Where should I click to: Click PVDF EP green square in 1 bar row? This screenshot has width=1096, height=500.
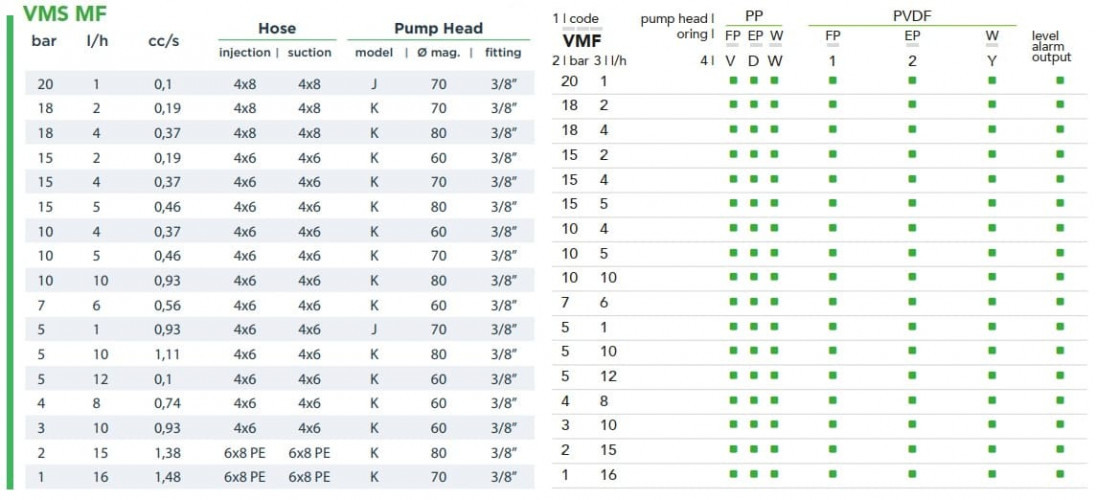point(912,474)
